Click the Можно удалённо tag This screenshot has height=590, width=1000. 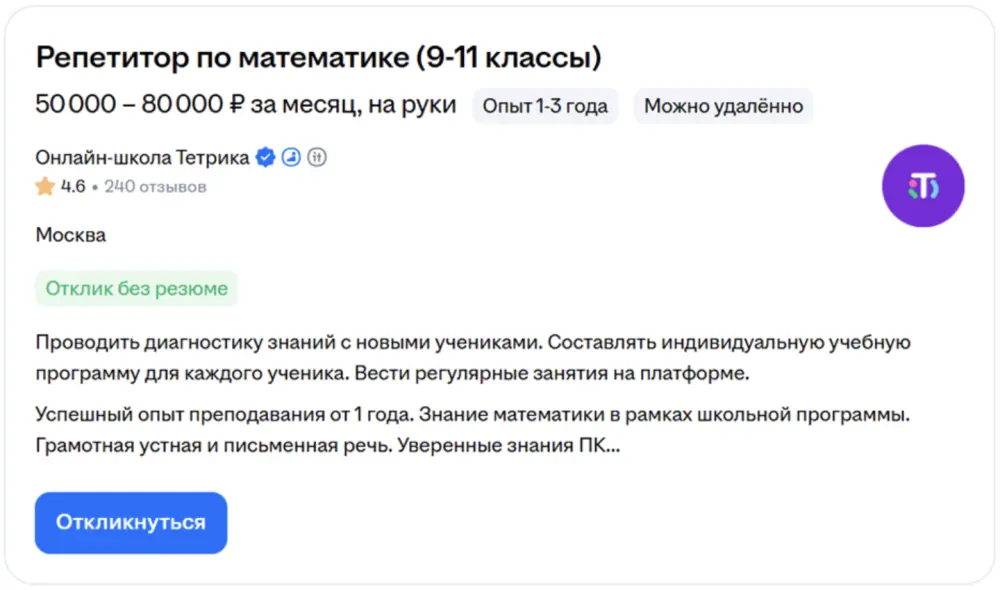point(723,106)
